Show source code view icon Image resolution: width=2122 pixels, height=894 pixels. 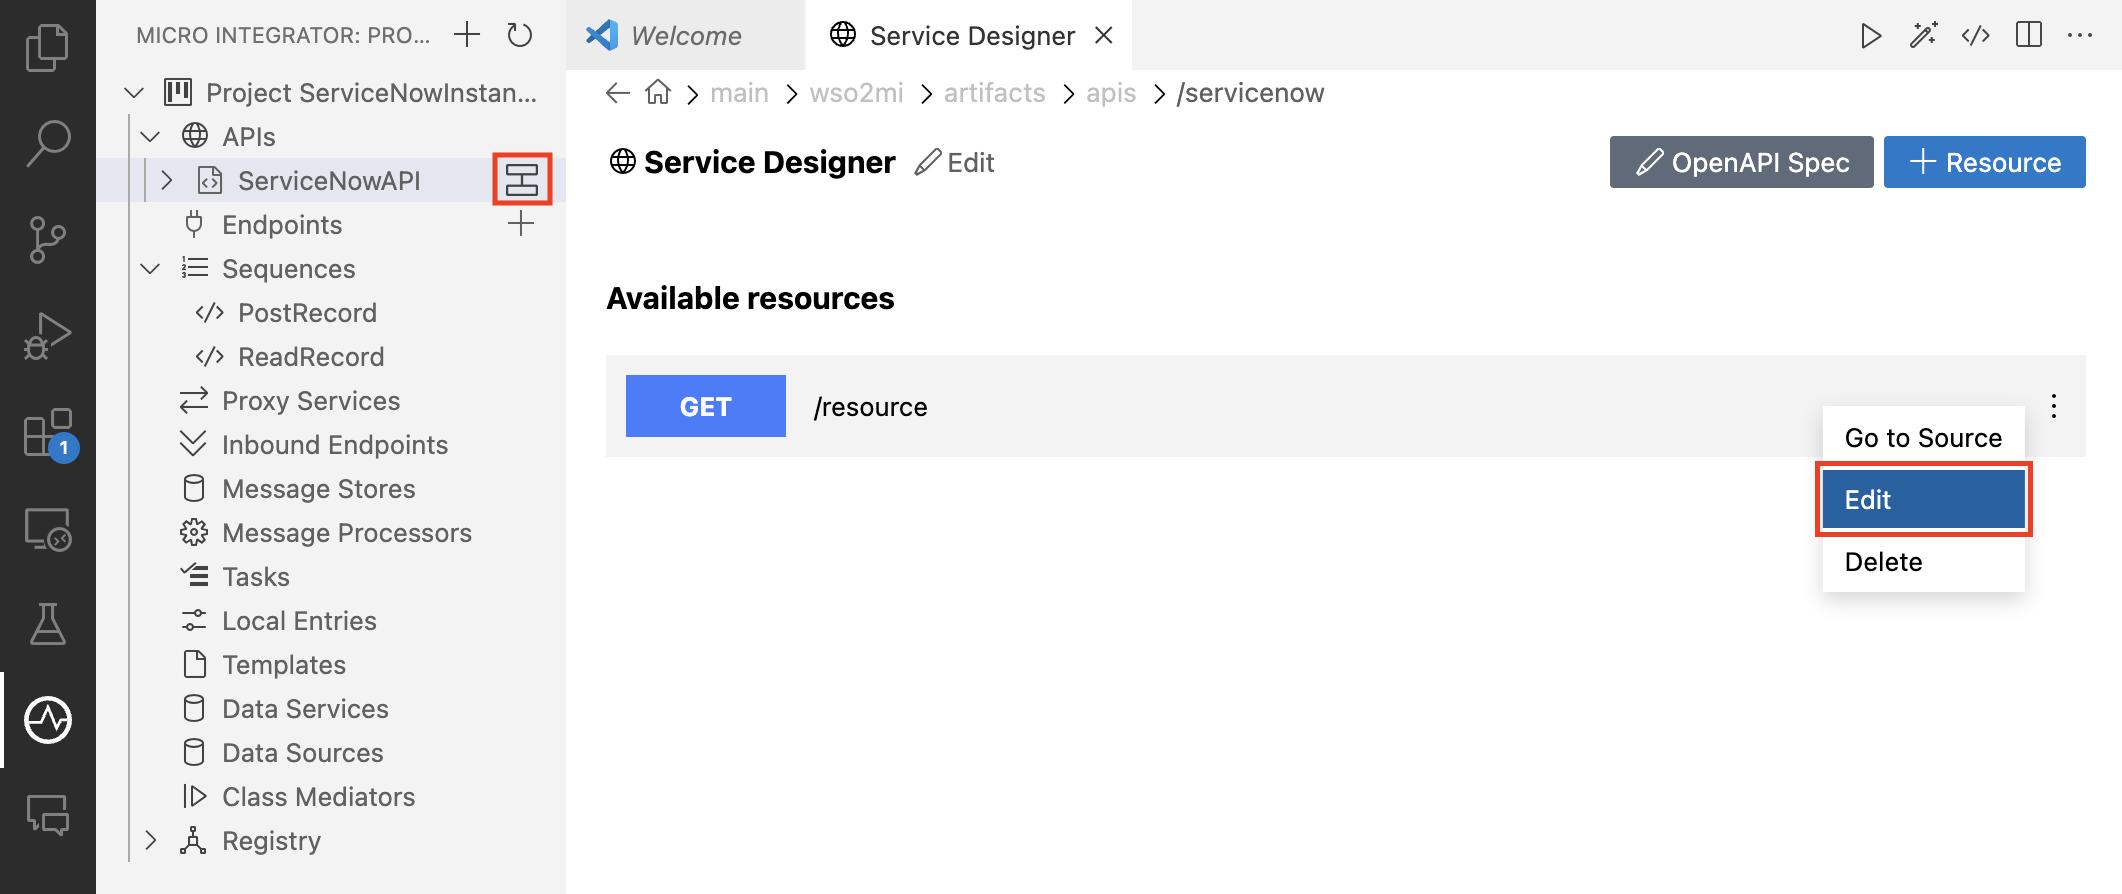pyautogui.click(x=1976, y=36)
